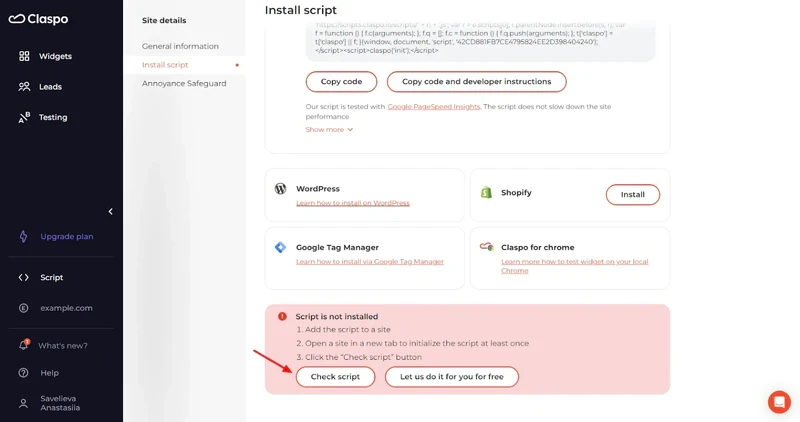Select Widgets in the sidebar
The image size is (800, 422).
tap(55, 56)
